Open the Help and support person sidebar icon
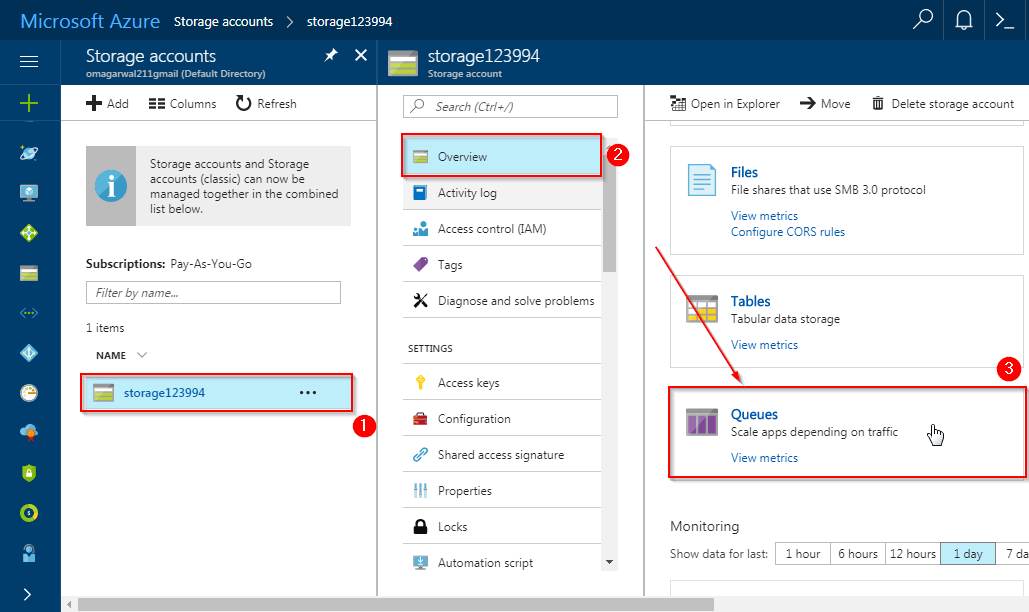1029x612 pixels. point(29,553)
